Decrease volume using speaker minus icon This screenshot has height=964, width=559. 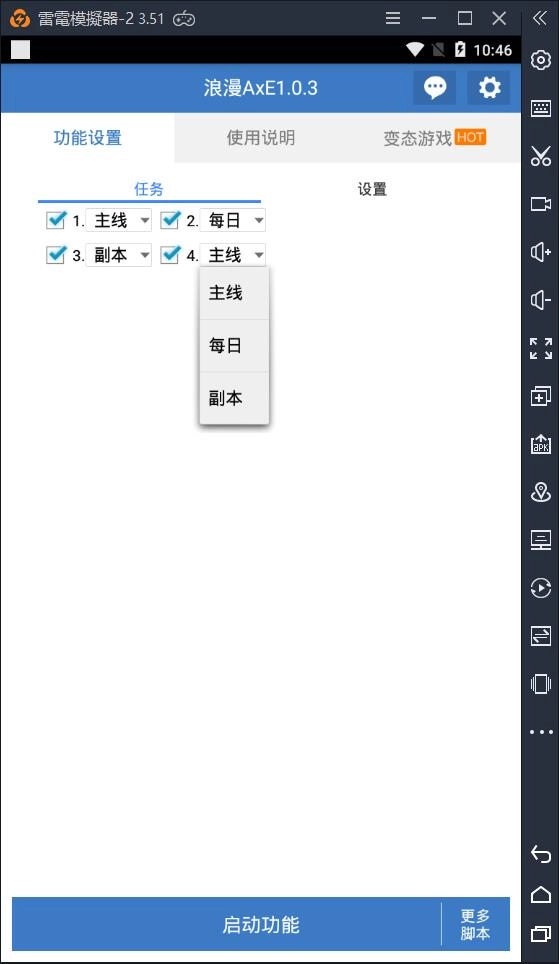pos(541,300)
